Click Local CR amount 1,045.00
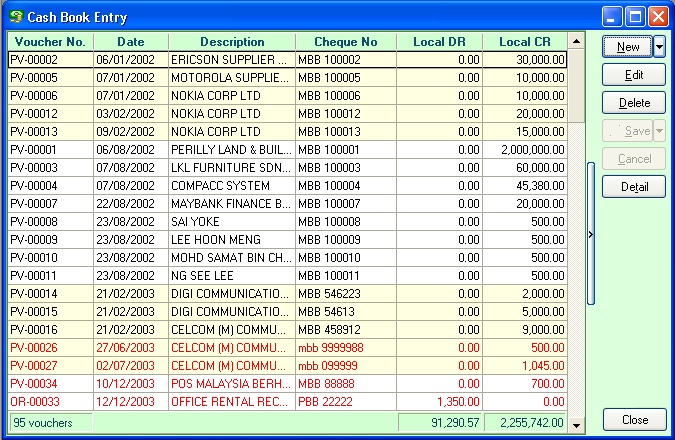Viewport: 675px width, 440px height. (x=525, y=366)
